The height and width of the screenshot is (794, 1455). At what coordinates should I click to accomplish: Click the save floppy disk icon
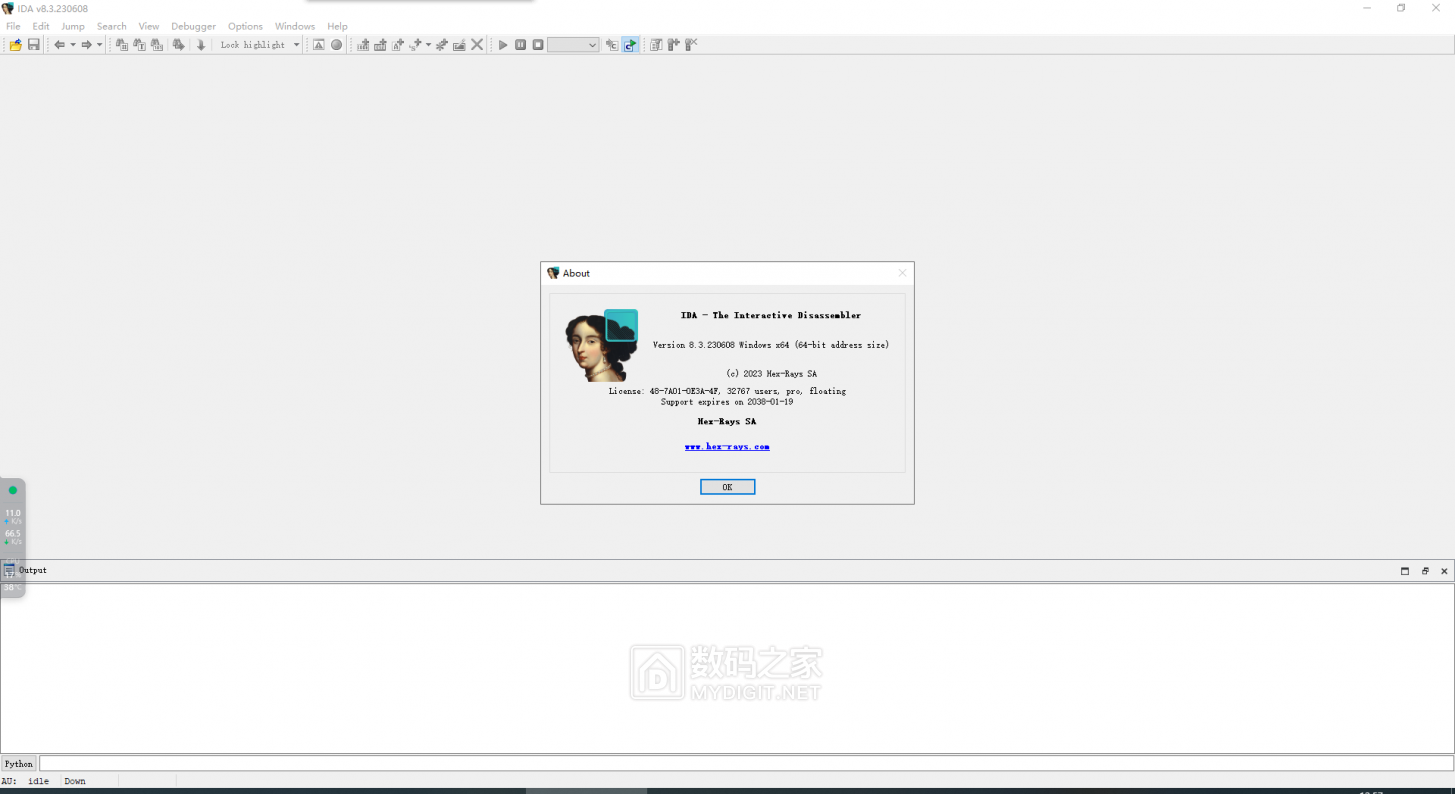click(34, 45)
